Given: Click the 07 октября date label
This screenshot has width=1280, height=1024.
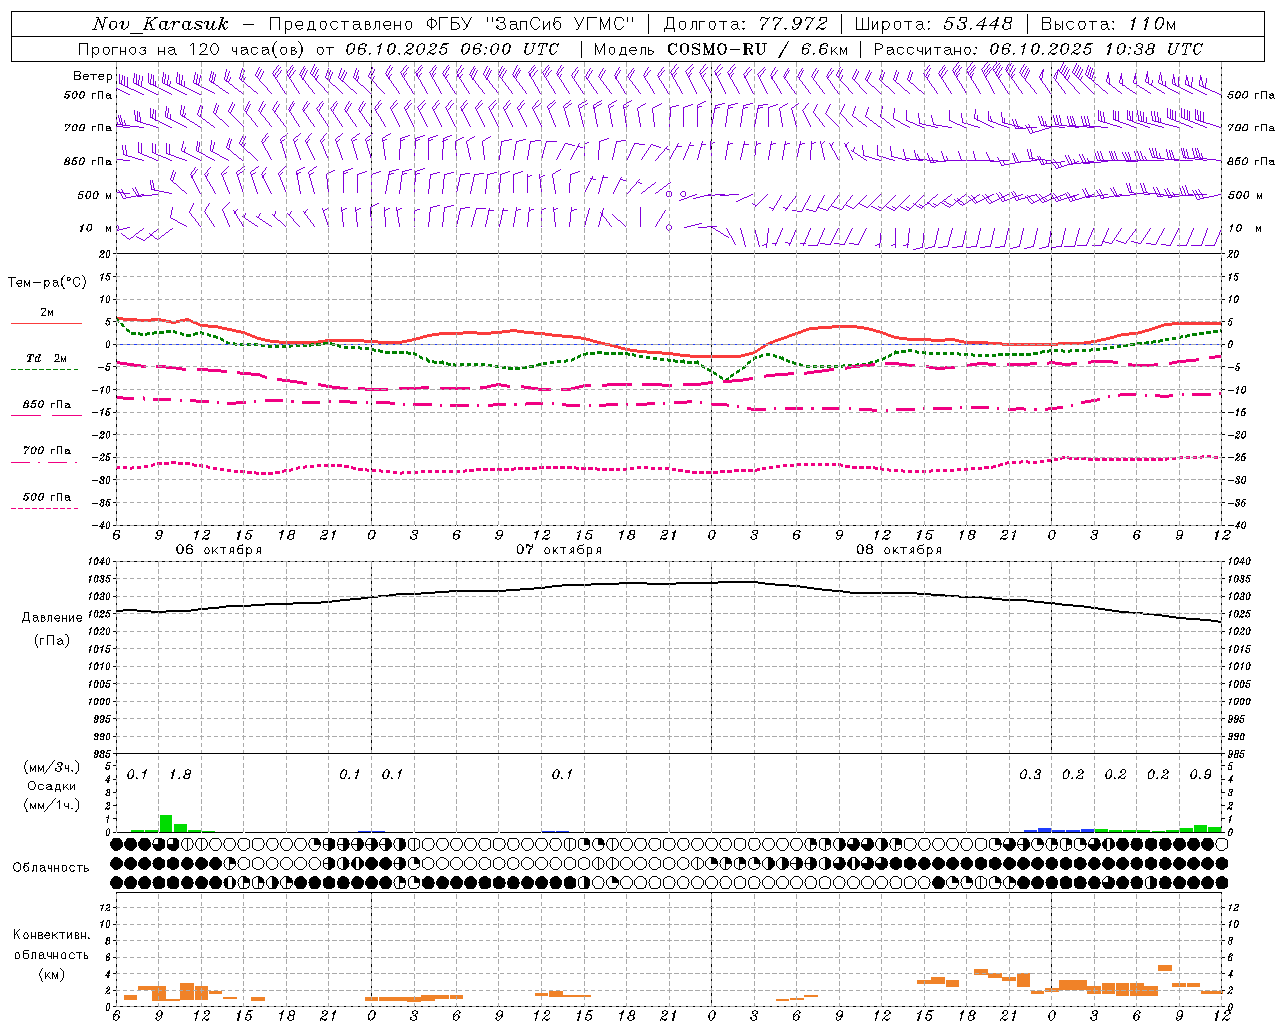Looking at the screenshot, I should point(559,550).
